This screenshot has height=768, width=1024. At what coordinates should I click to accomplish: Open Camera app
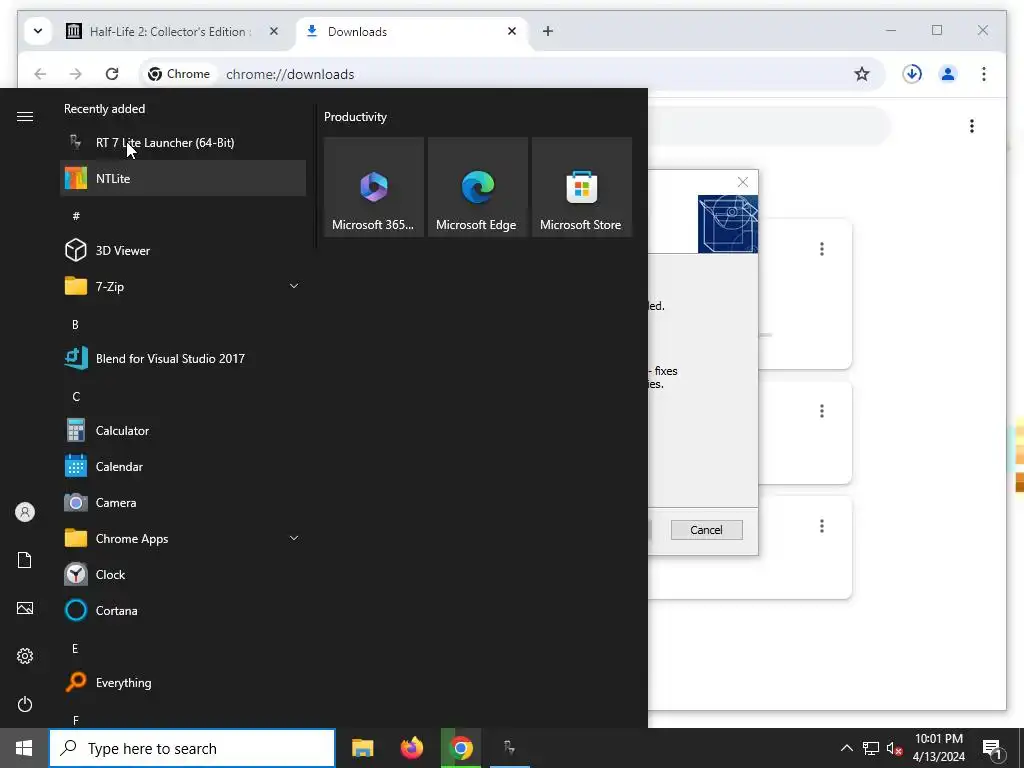[x=183, y=502]
